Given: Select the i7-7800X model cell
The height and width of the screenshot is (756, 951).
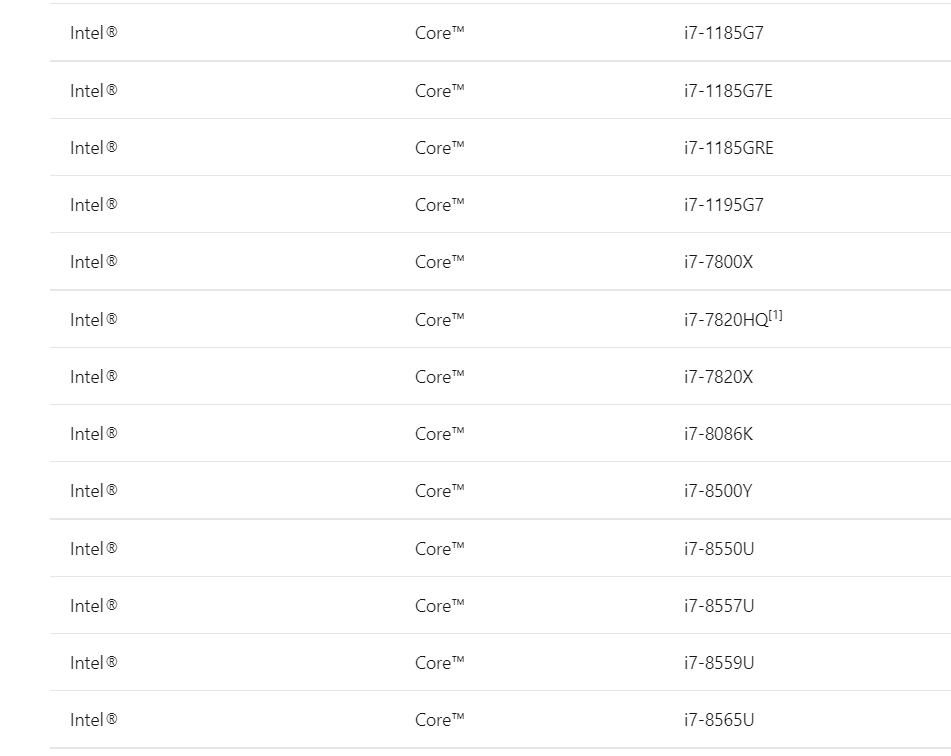Looking at the screenshot, I should [718, 262].
